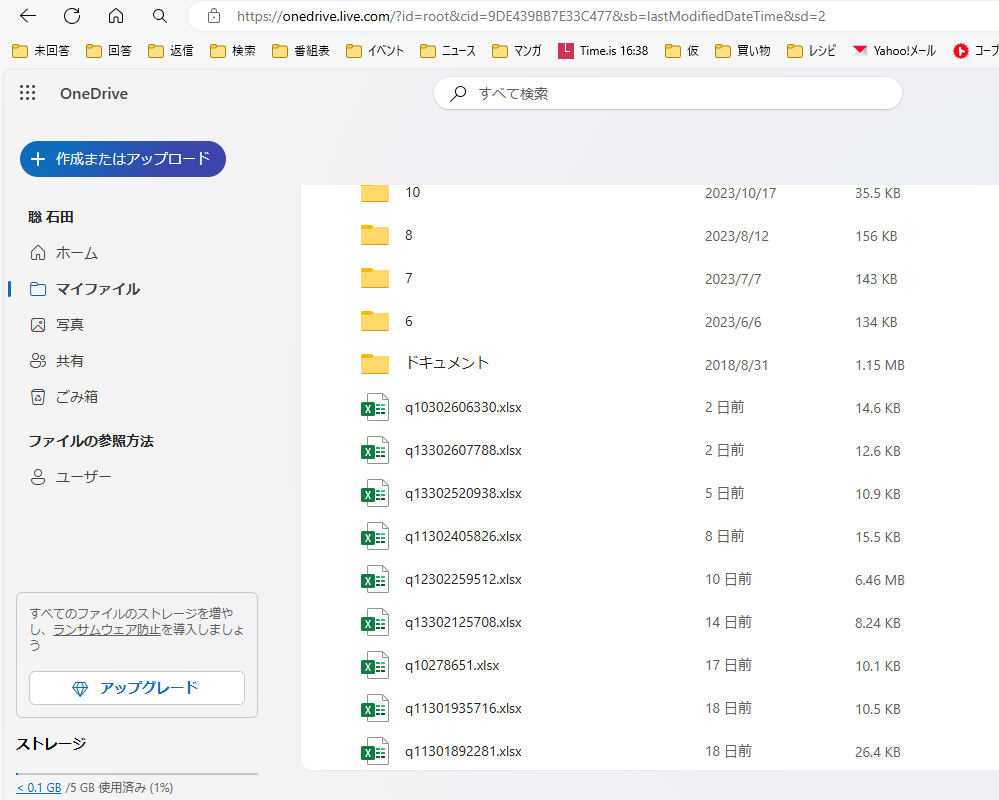The width and height of the screenshot is (999, 800).
Task: Click Excel icon of q13302520938.xlsx
Action: tap(375, 494)
